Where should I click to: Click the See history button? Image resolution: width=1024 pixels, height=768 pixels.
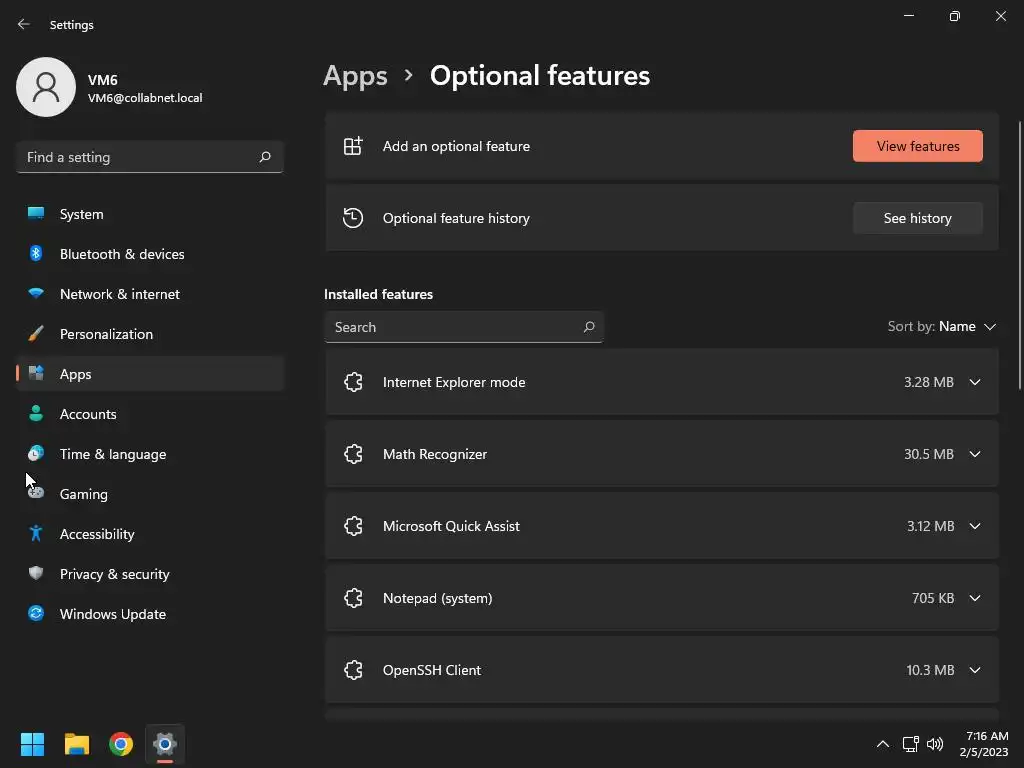917,218
